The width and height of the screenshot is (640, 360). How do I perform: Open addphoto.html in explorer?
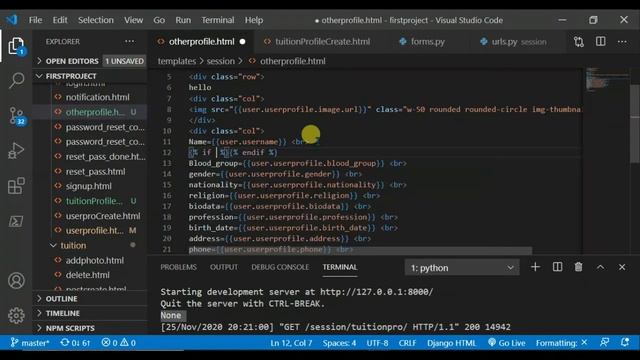click(95, 260)
